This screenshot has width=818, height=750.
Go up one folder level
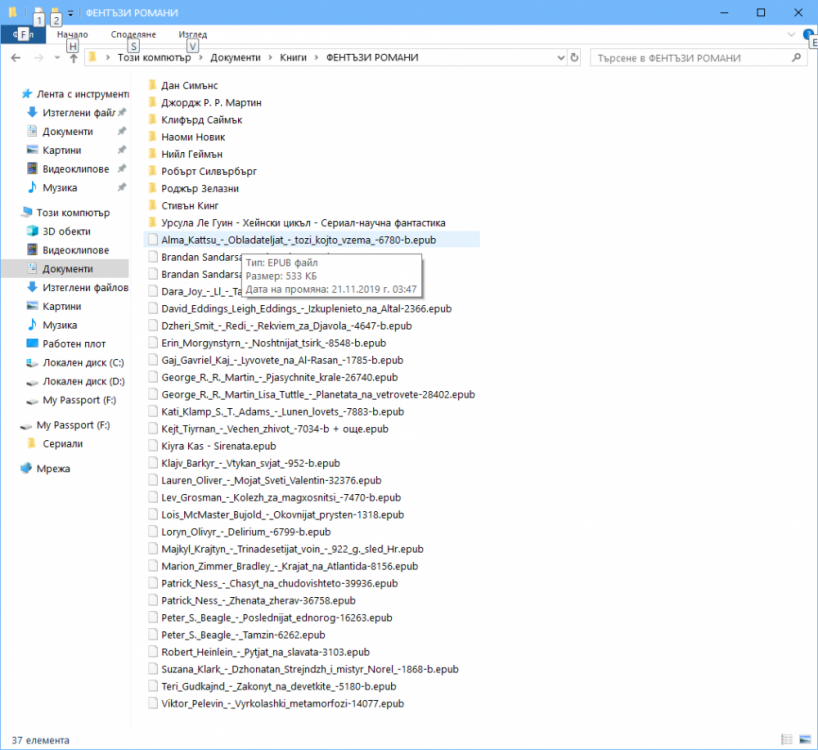[x=74, y=58]
